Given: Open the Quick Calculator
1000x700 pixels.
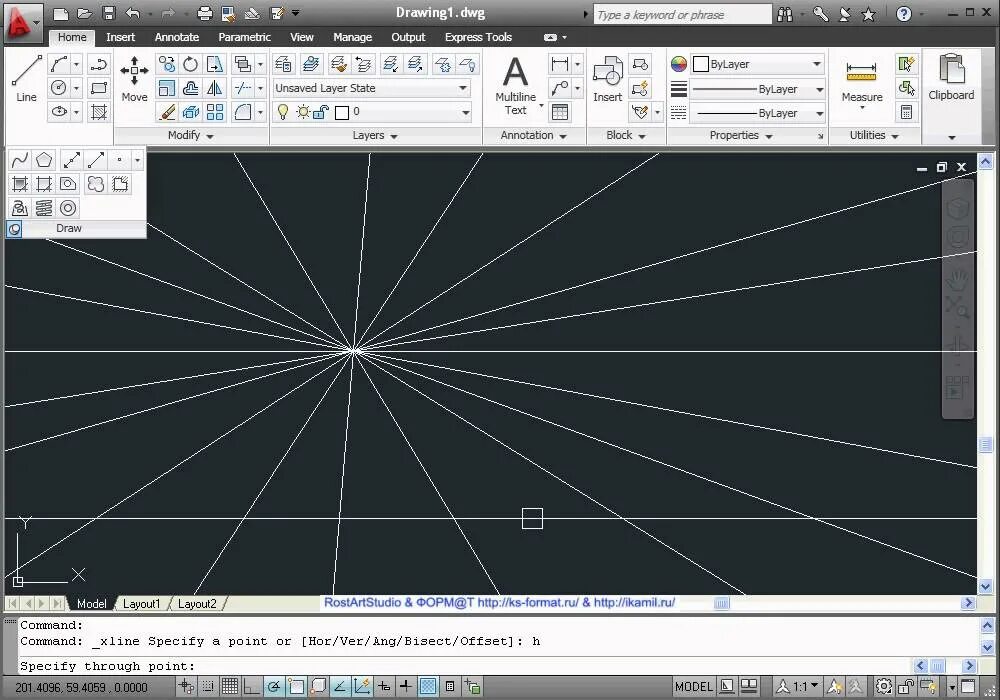Looking at the screenshot, I should click(906, 112).
